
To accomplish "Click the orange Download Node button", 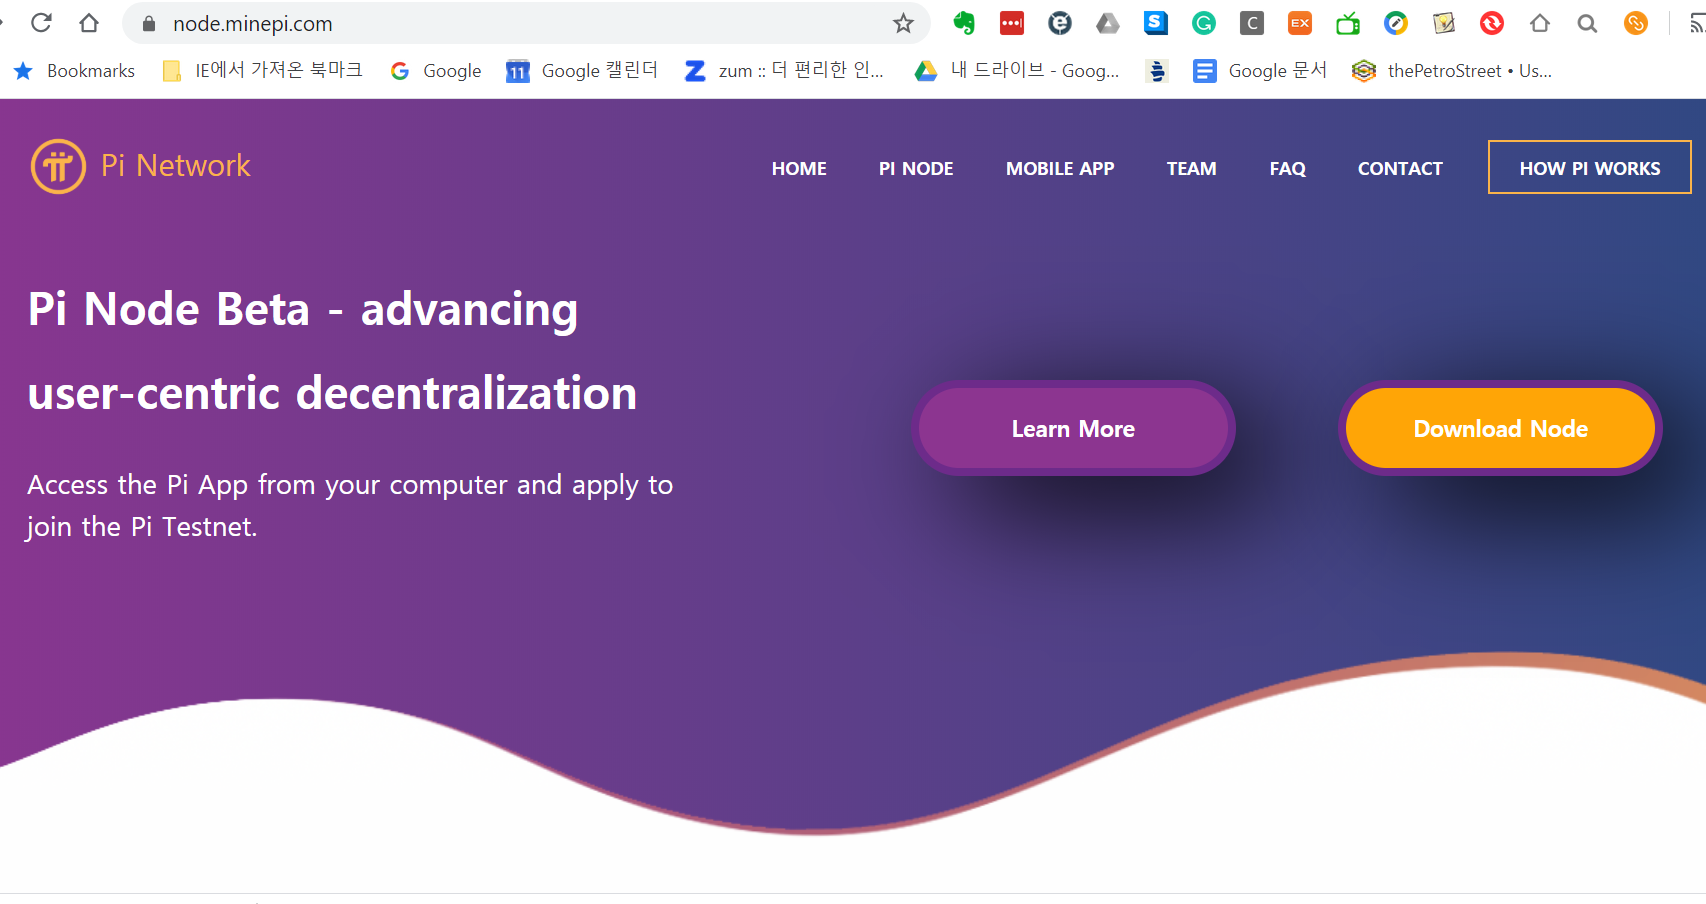I will (x=1500, y=428).
